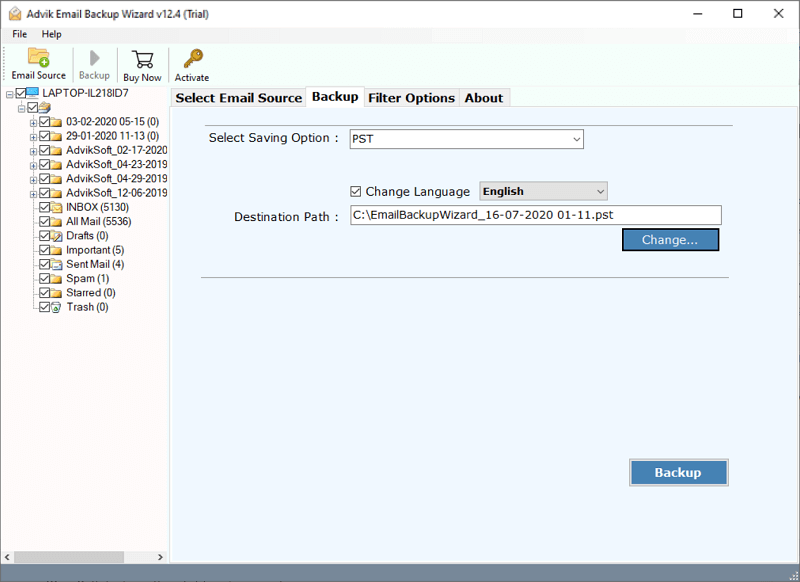800x582 pixels.
Task: Click the Activate key icon
Action: [x=193, y=59]
